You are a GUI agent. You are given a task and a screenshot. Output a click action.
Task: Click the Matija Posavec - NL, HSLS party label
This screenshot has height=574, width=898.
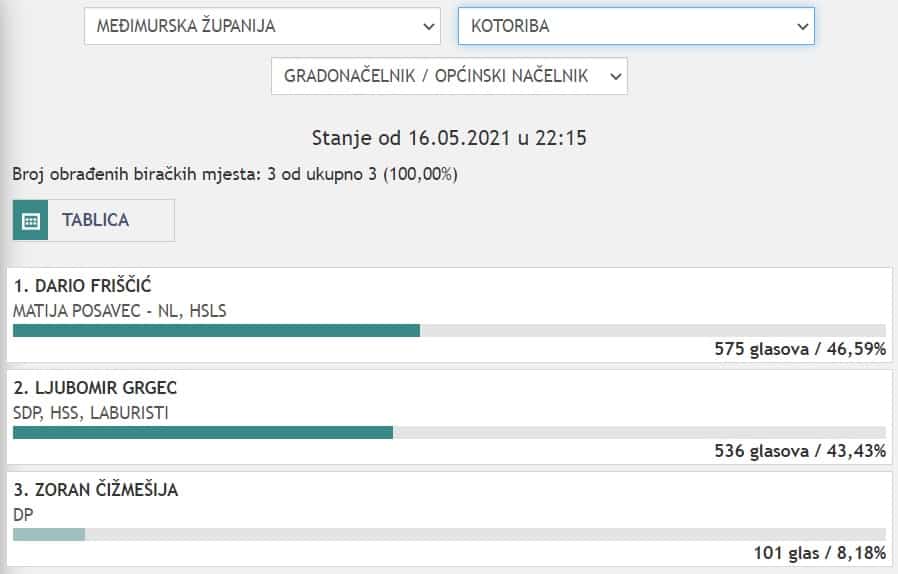pyautogui.click(x=119, y=311)
